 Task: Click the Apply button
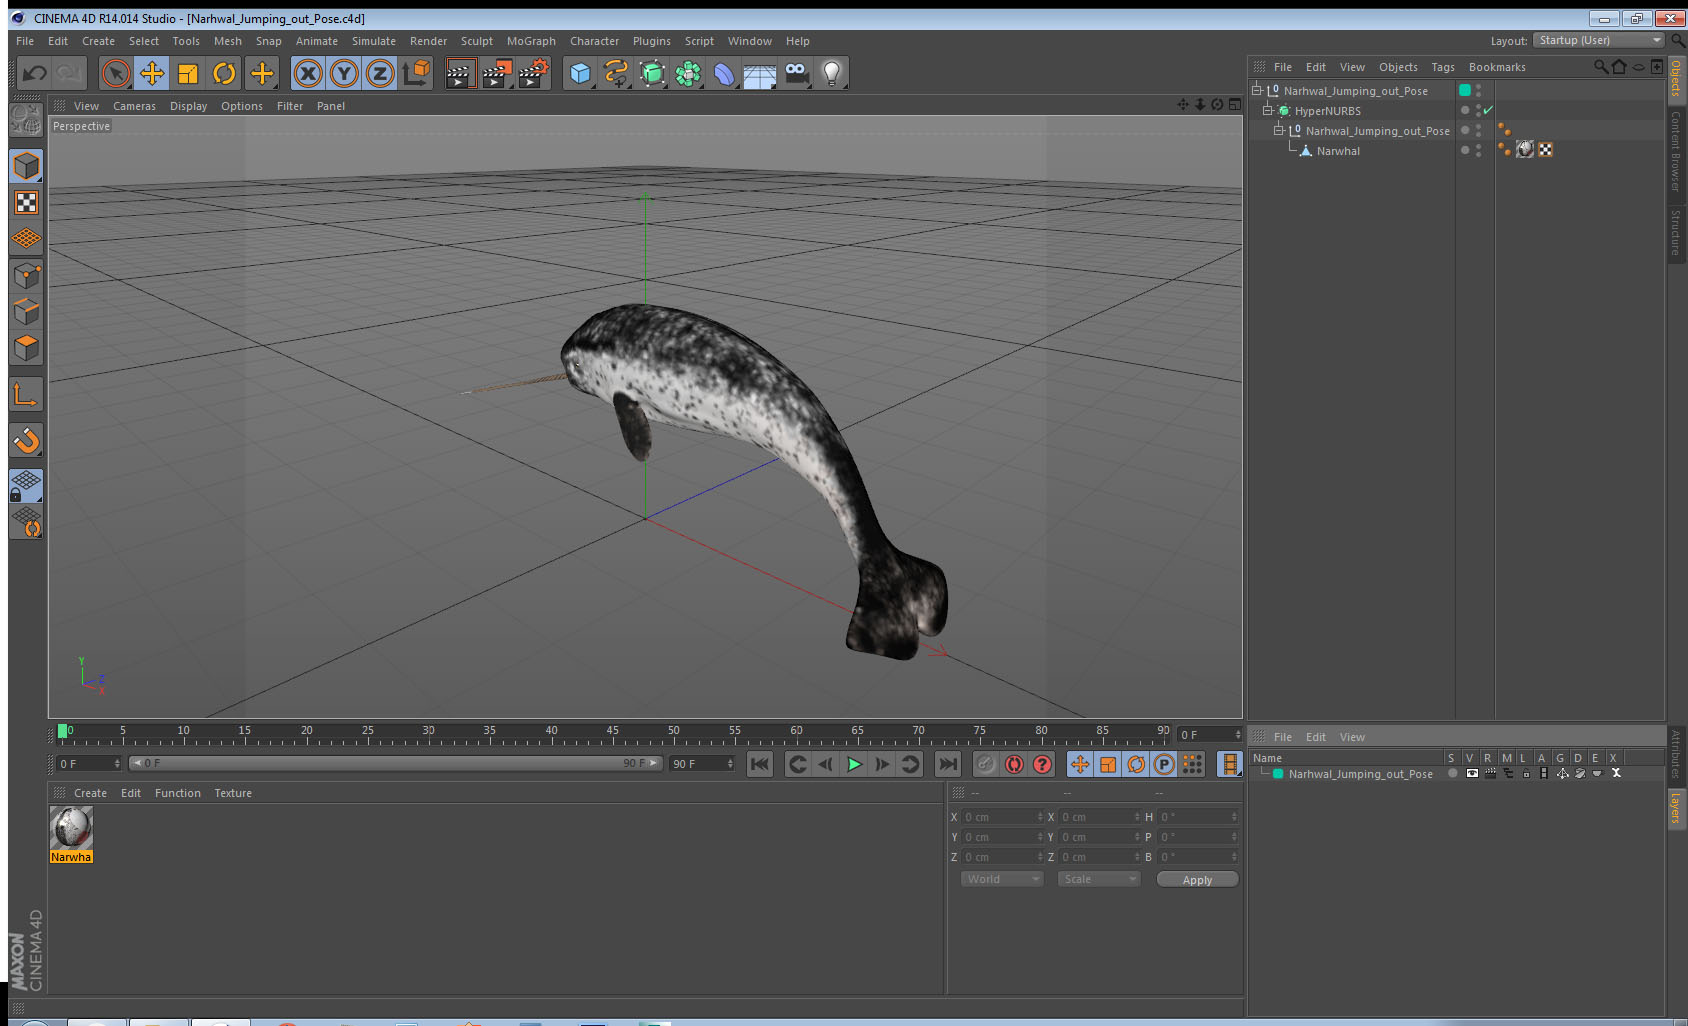click(x=1197, y=880)
